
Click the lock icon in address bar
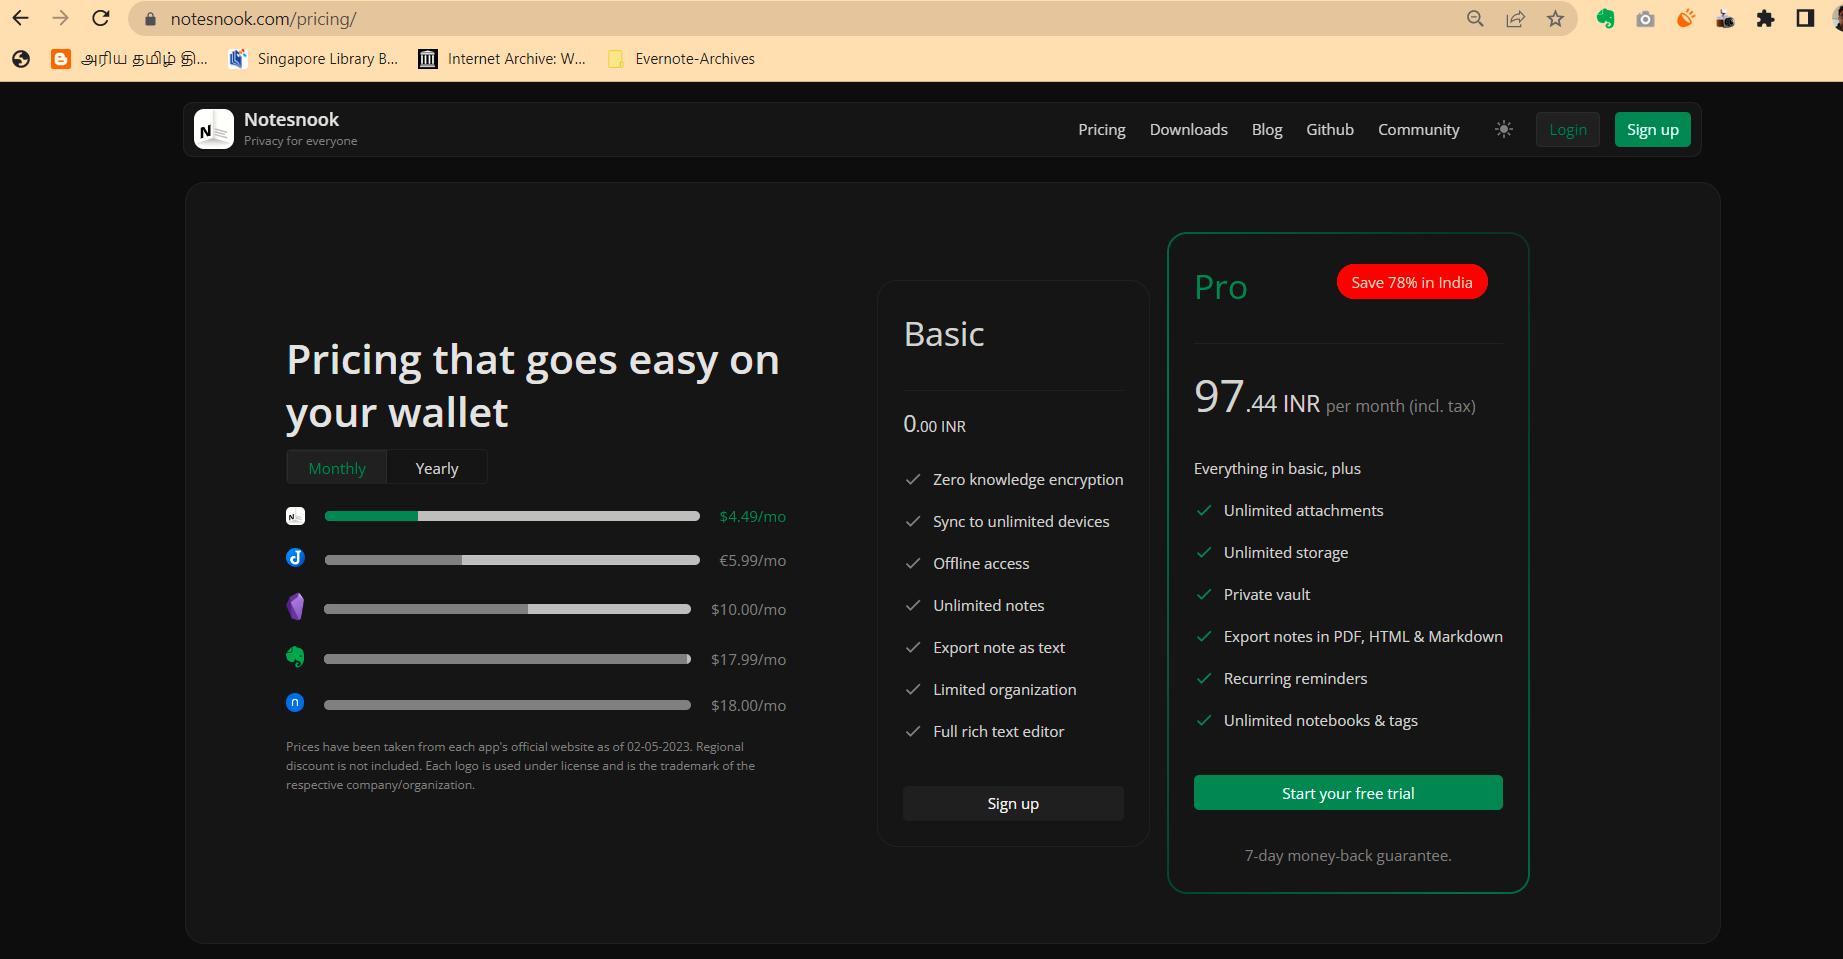coord(150,19)
